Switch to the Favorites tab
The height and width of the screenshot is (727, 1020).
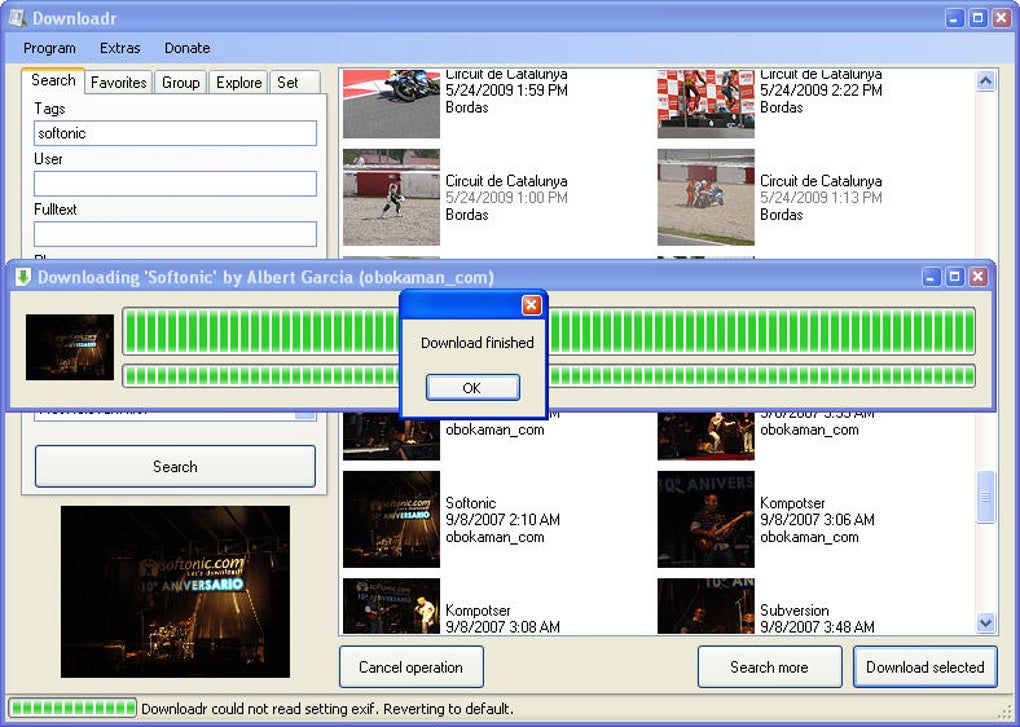[118, 83]
